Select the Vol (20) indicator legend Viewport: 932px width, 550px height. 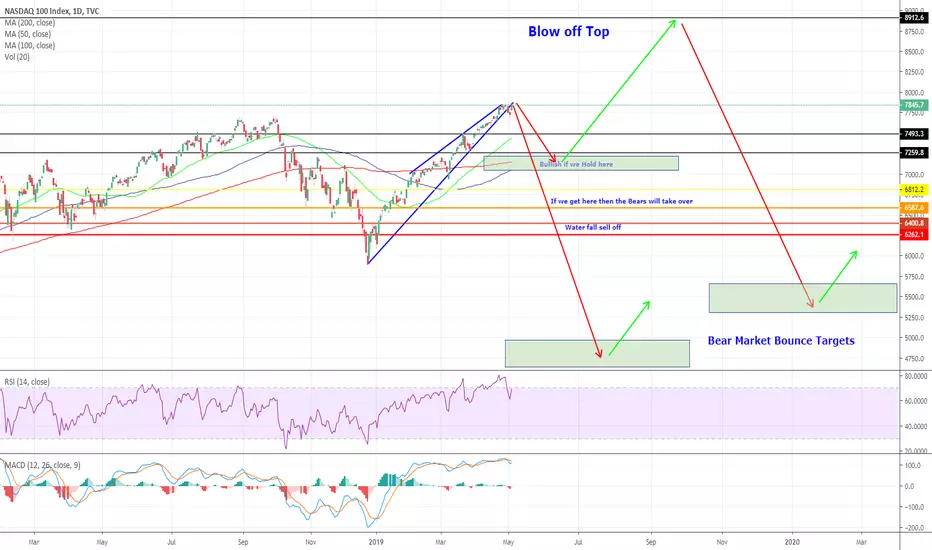[x=17, y=57]
